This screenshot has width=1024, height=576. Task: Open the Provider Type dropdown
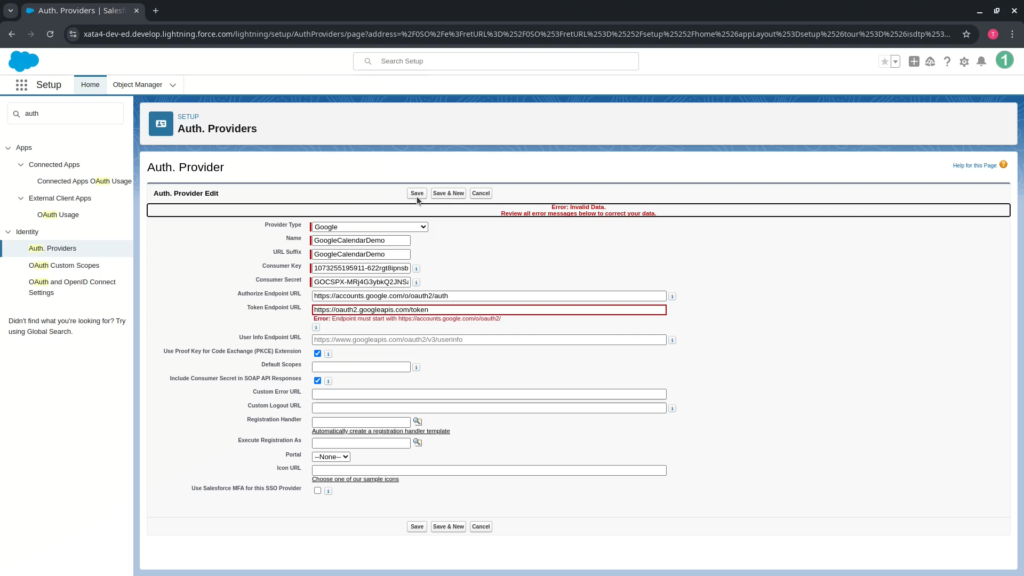pyautogui.click(x=370, y=227)
